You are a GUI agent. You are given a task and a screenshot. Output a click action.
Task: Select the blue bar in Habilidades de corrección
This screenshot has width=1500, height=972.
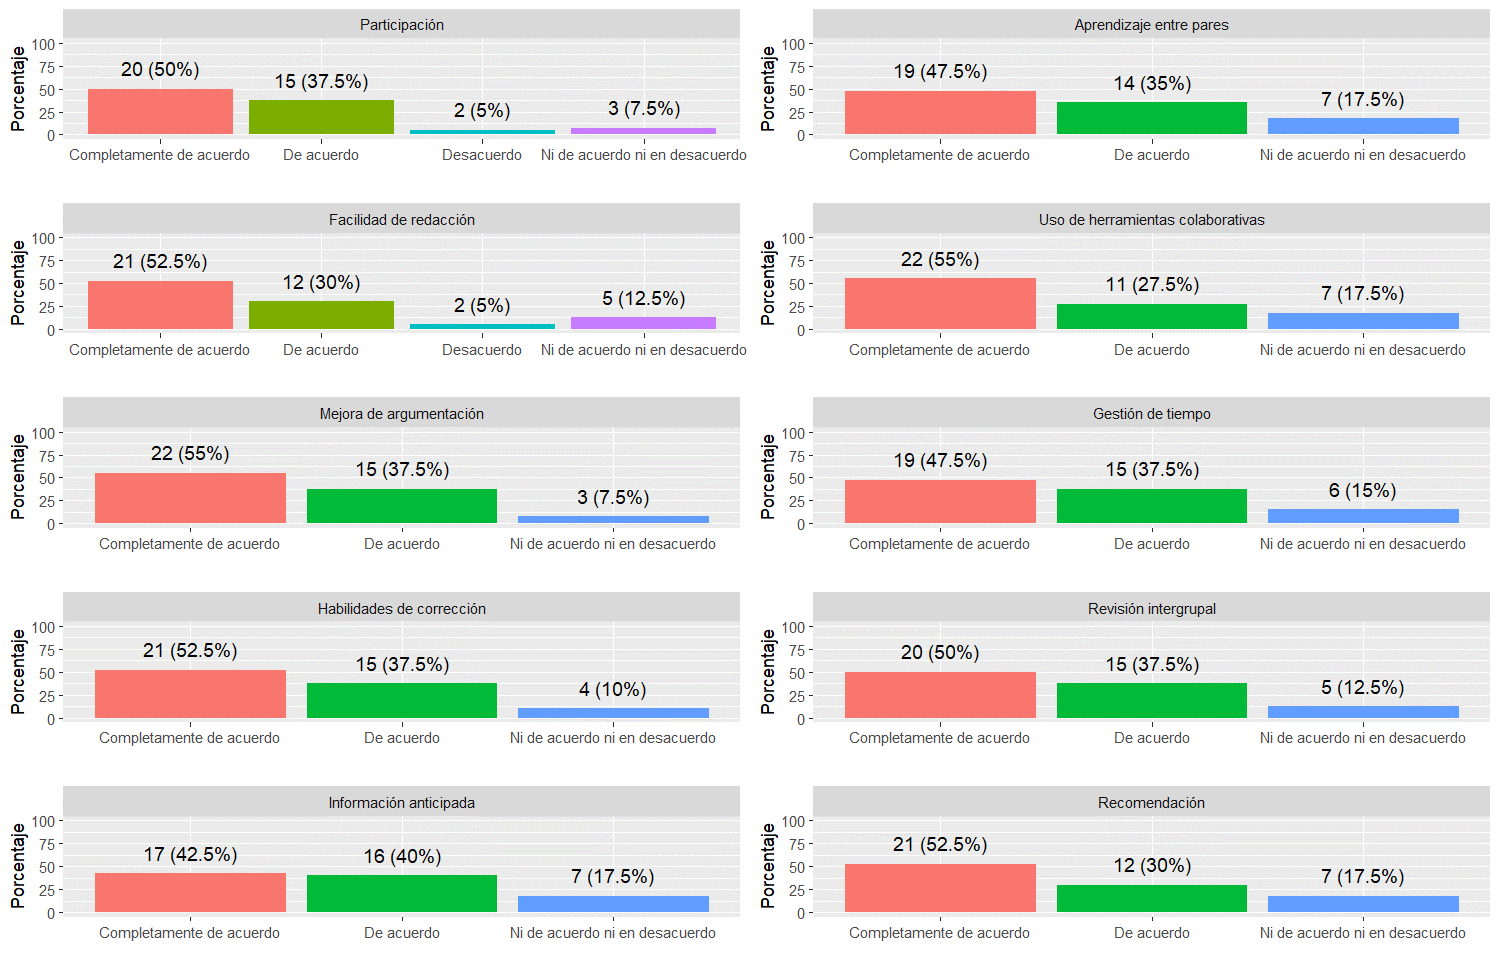pos(613,713)
